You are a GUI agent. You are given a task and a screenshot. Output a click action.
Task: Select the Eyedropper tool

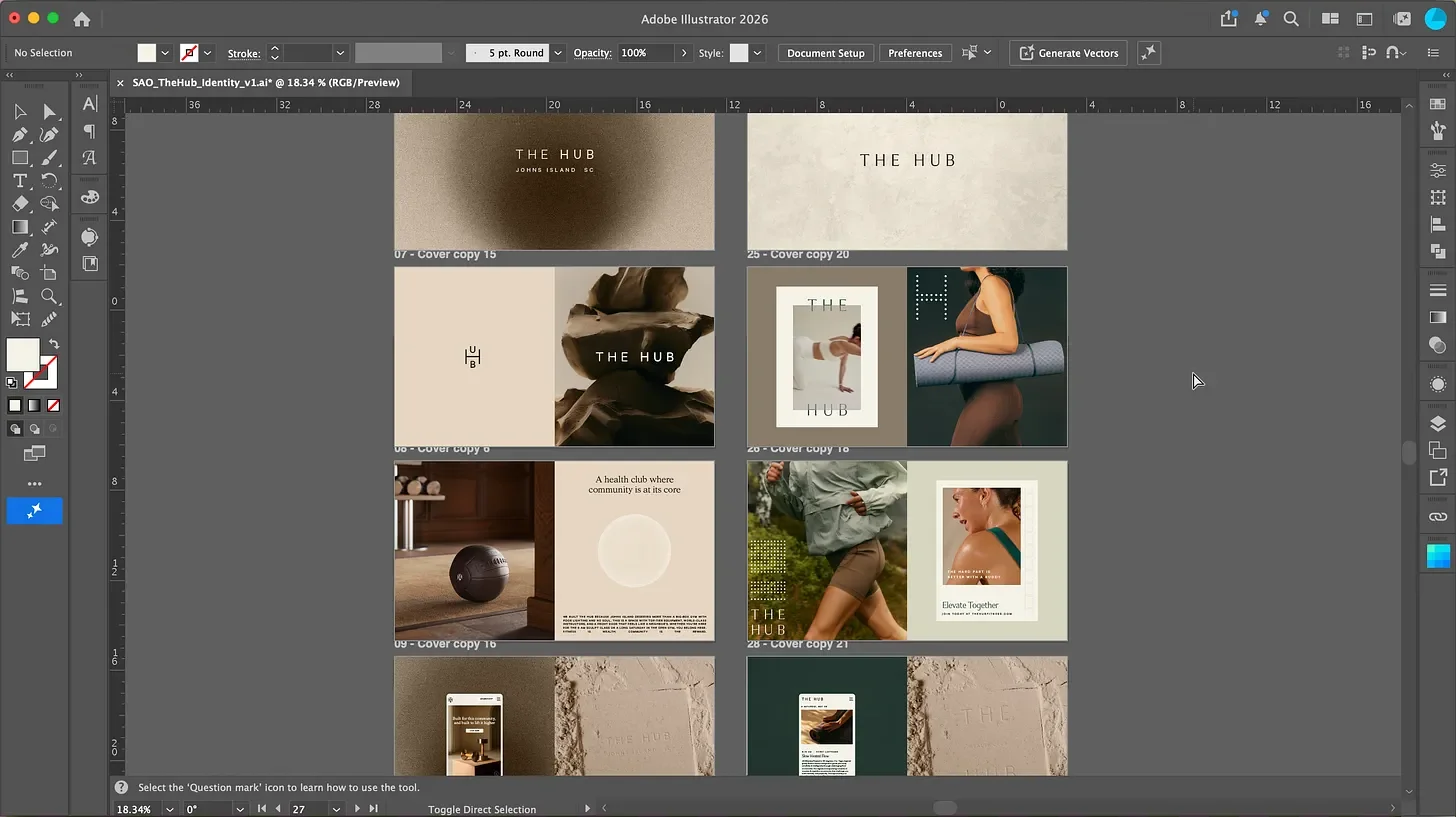point(20,250)
